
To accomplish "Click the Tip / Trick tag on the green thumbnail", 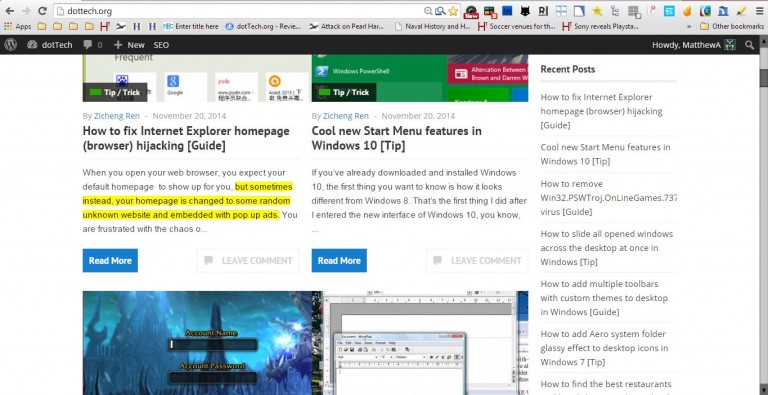I will pos(344,92).
